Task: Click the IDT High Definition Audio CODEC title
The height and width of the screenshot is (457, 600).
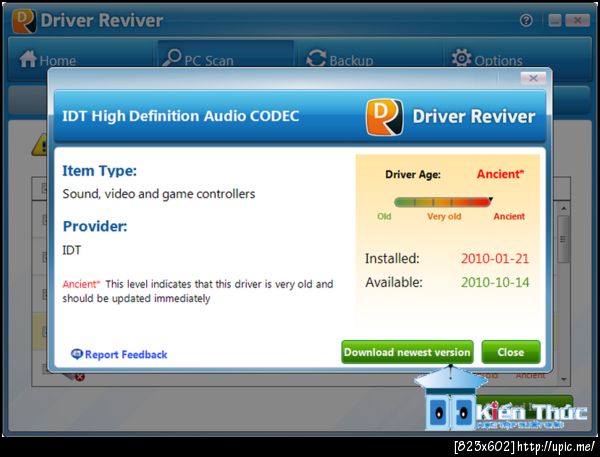Action: point(180,116)
